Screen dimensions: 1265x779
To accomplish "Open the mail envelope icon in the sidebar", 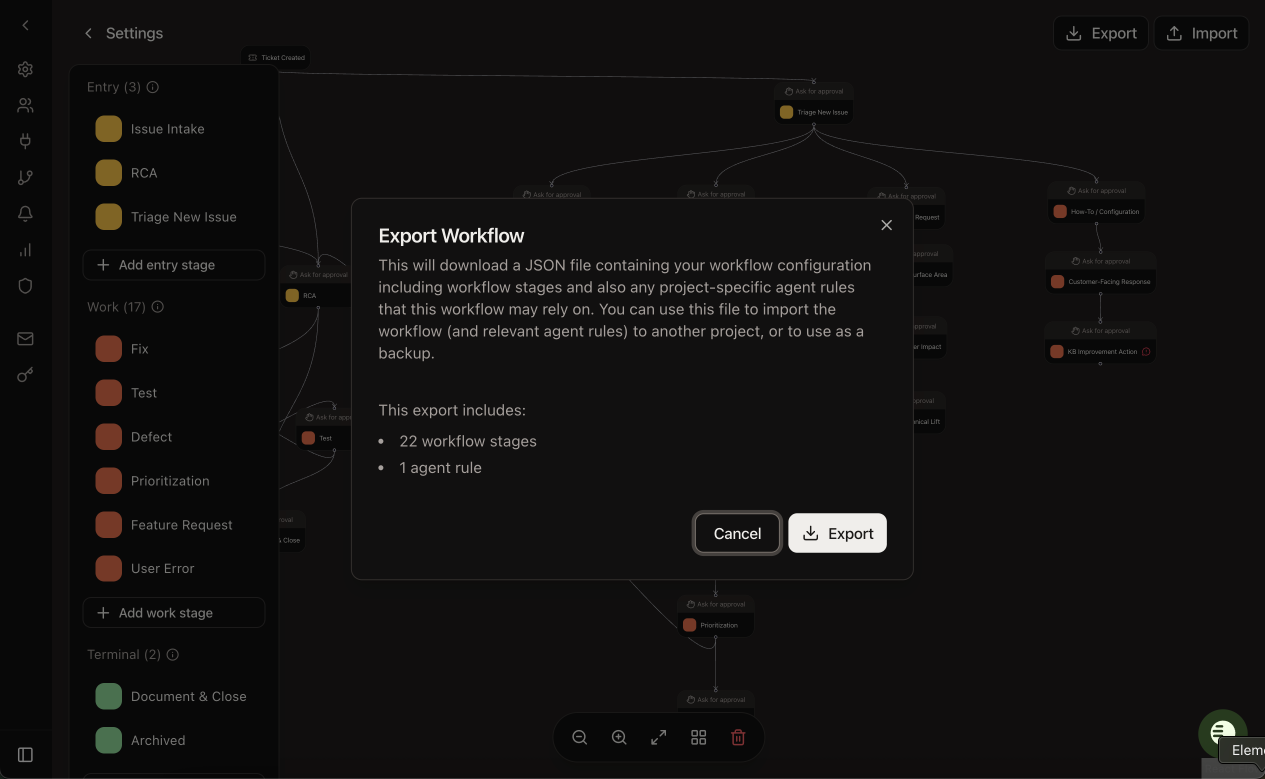I will 25,338.
